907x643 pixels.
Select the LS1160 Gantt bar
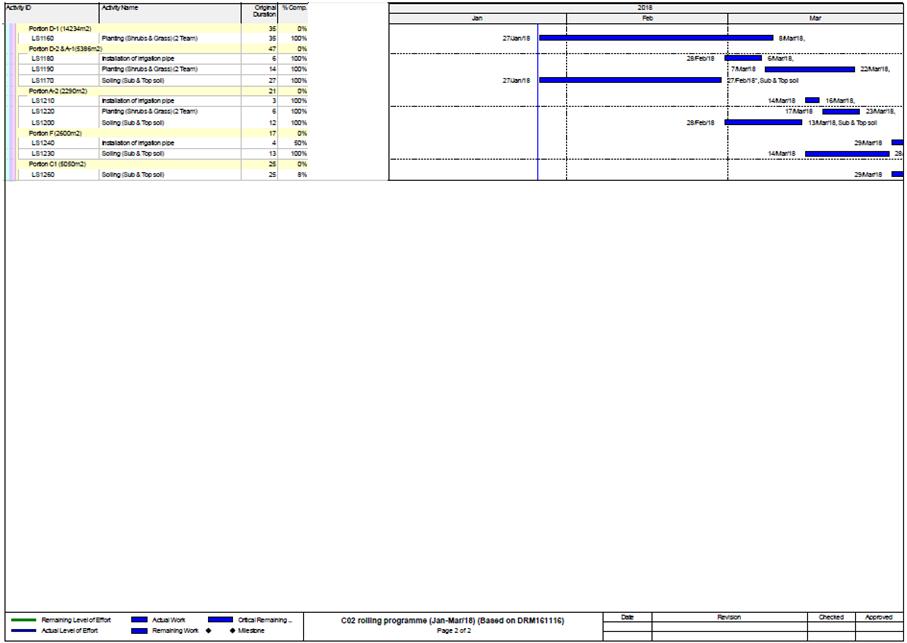coord(656,38)
